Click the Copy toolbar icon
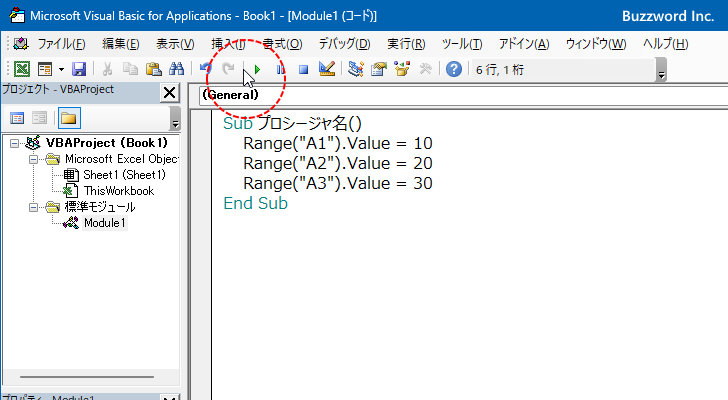 130,69
